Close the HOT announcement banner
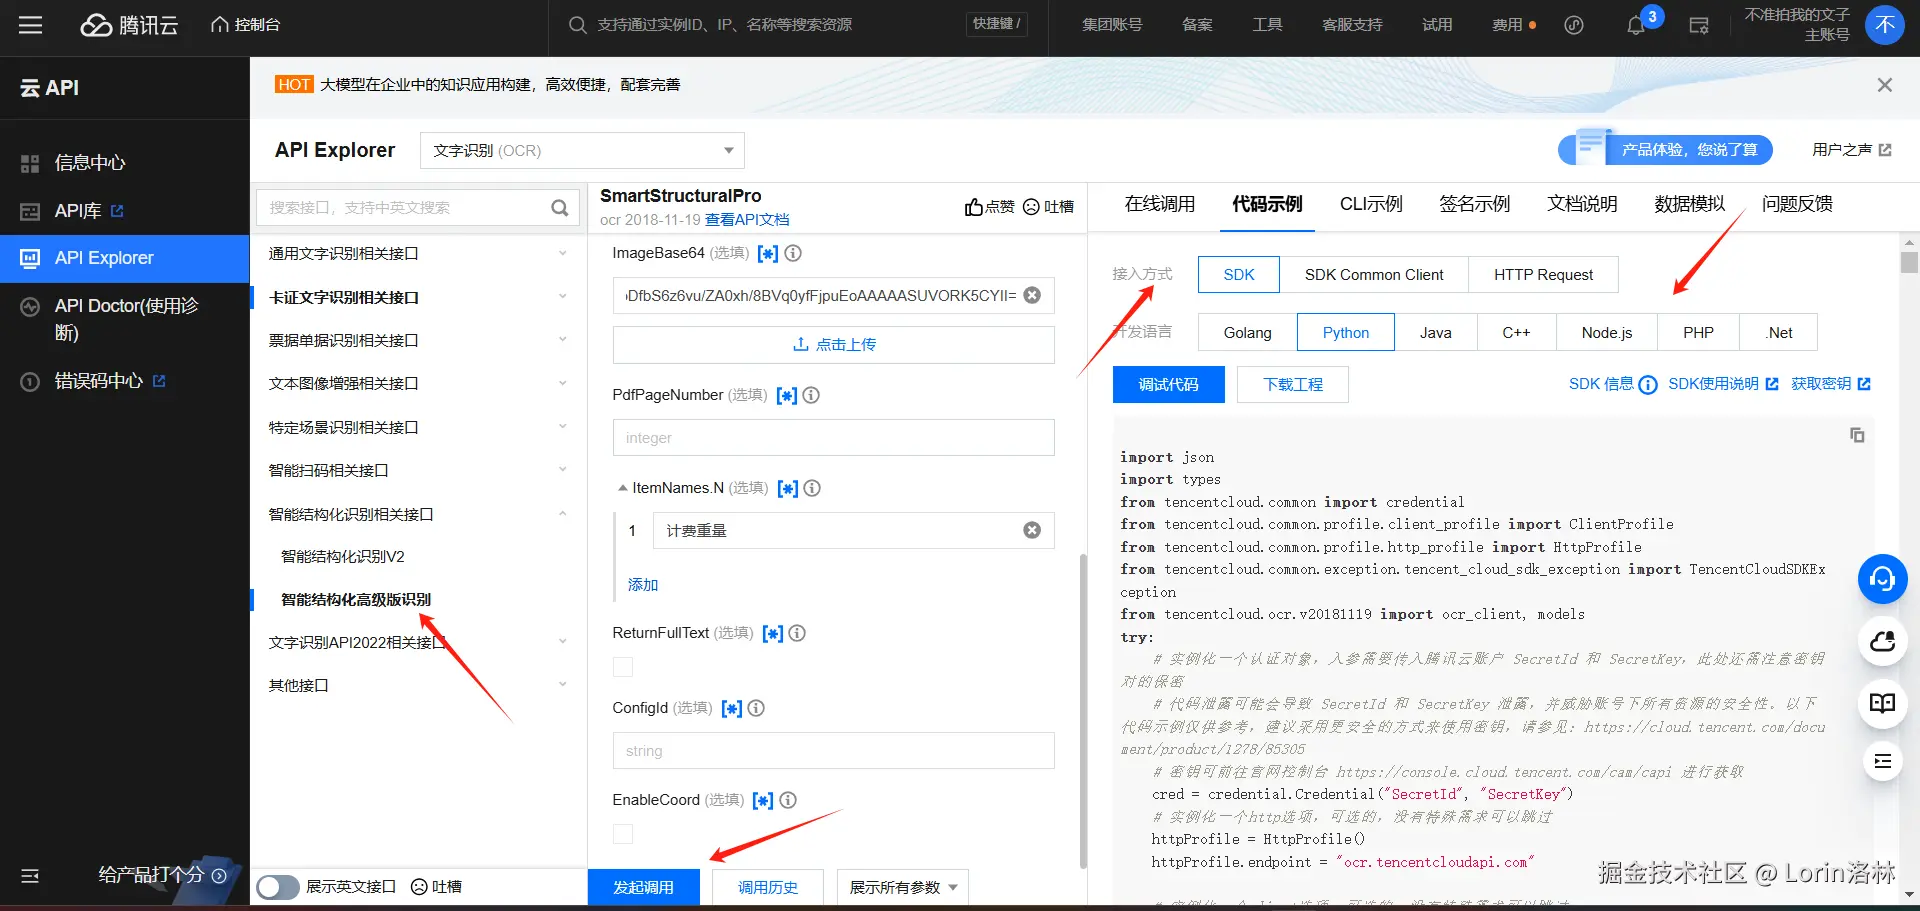 pyautogui.click(x=1885, y=85)
